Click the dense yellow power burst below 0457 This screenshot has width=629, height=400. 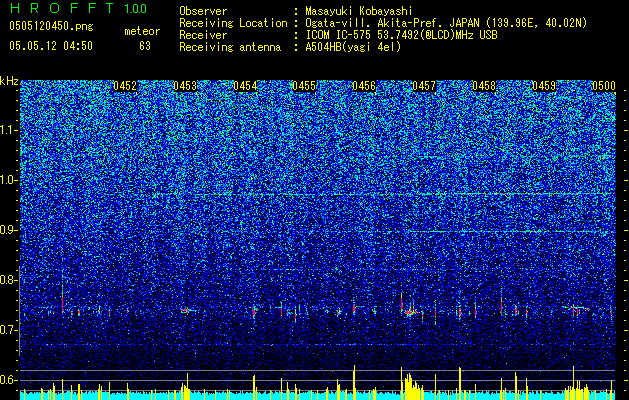click(411, 384)
